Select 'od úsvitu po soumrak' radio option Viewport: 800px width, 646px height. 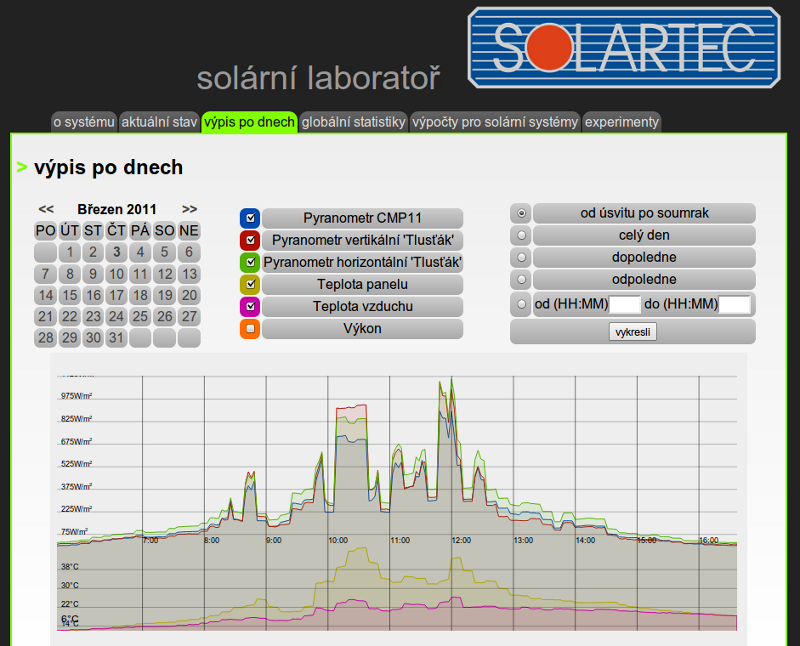[520, 213]
